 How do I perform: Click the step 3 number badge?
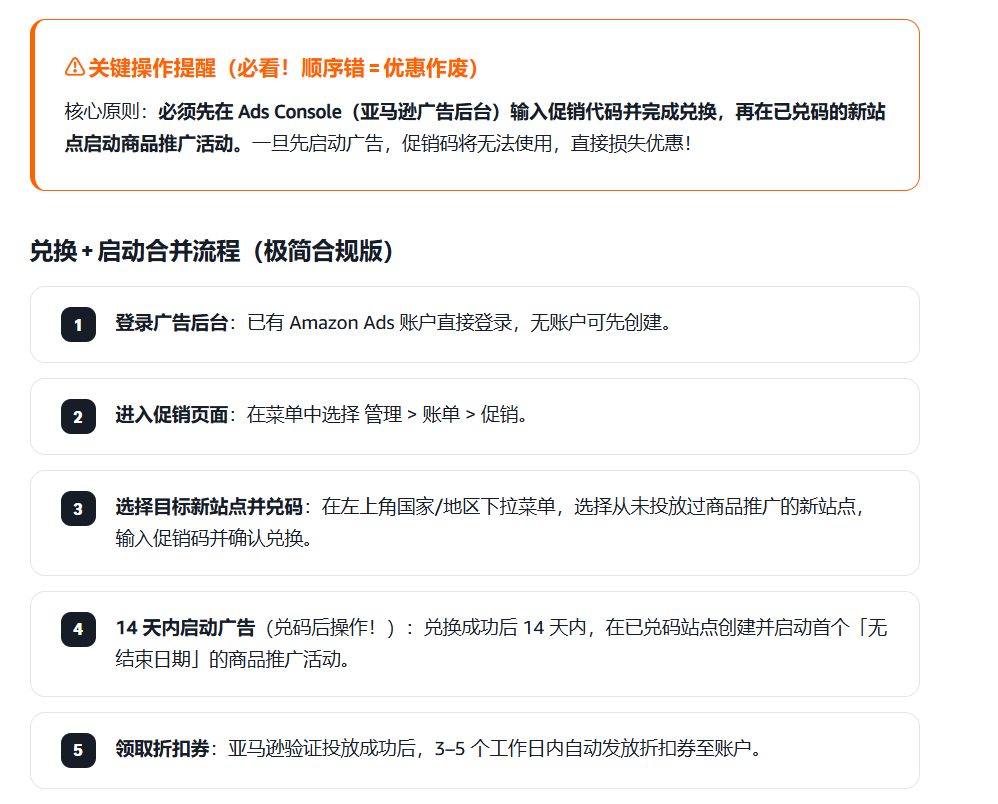(78, 509)
